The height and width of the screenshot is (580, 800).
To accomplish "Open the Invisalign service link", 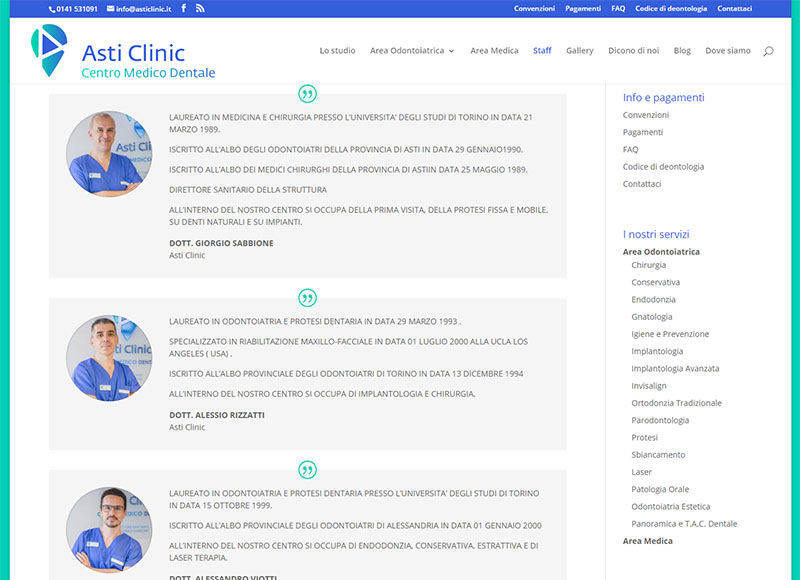I will (x=648, y=386).
